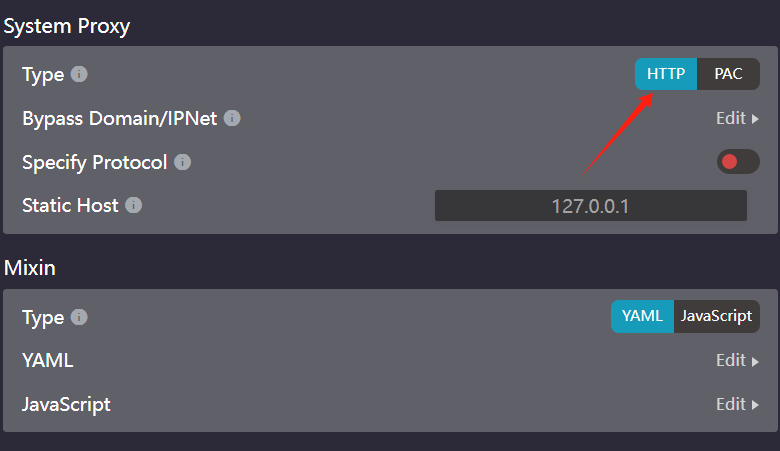Image resolution: width=780 pixels, height=451 pixels.
Task: Click info icon next to System Proxy Type
Action: click(79, 74)
